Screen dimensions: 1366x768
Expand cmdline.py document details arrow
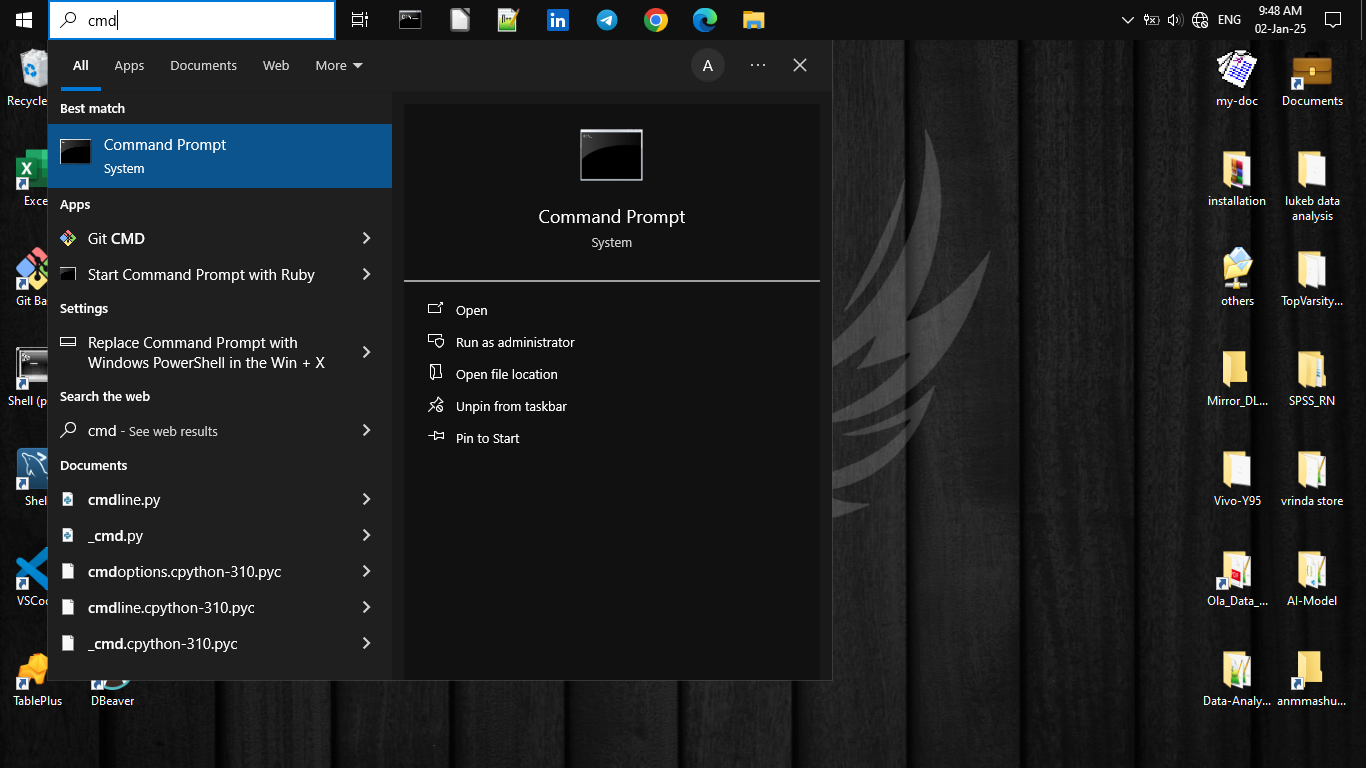click(366, 499)
